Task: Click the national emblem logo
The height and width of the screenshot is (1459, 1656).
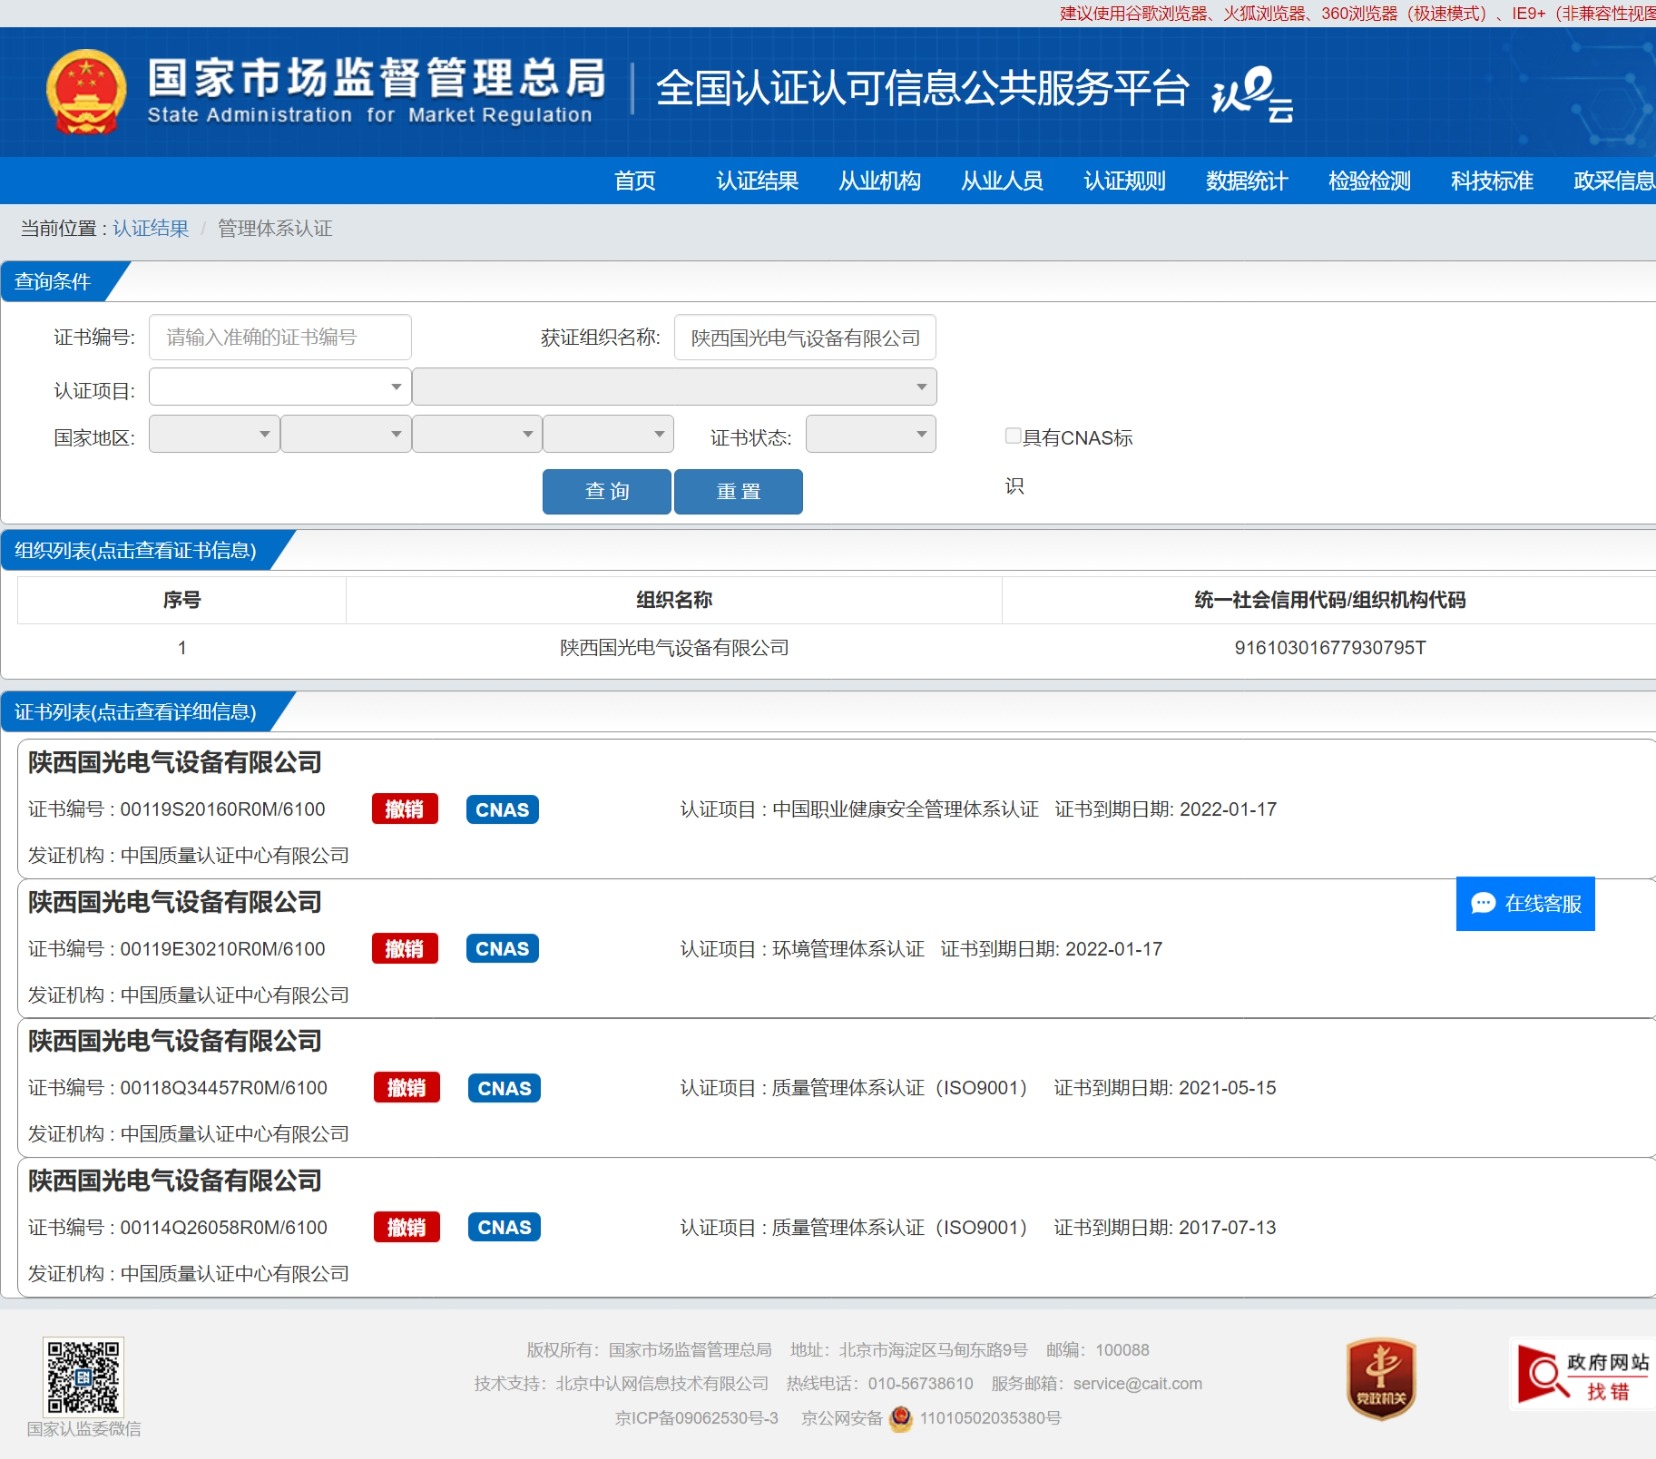Action: (87, 92)
